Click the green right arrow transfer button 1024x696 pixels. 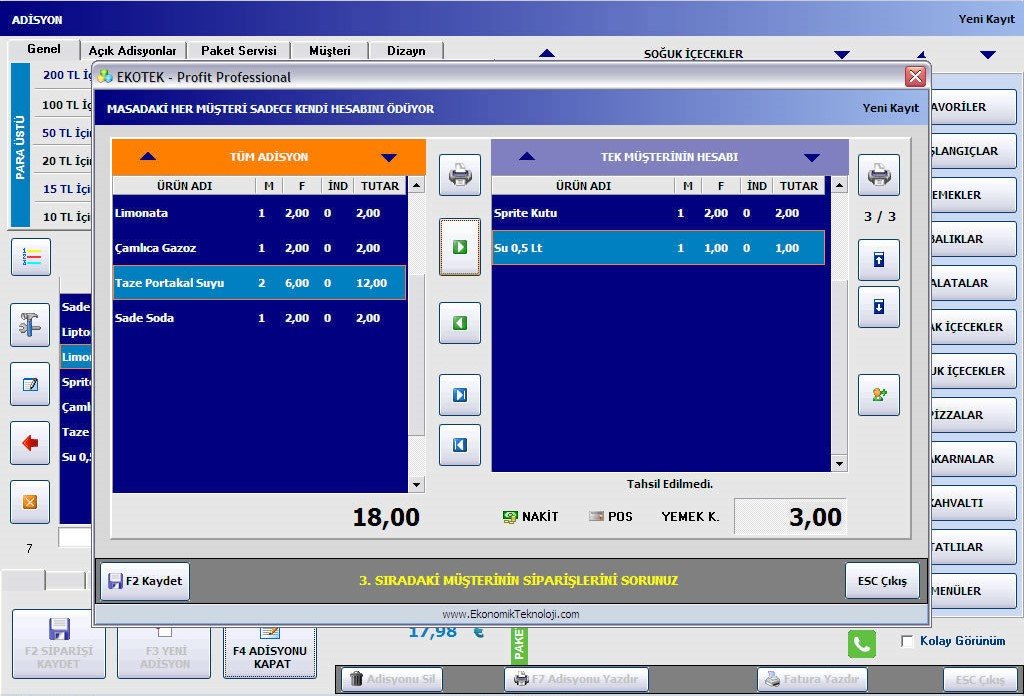tap(460, 246)
